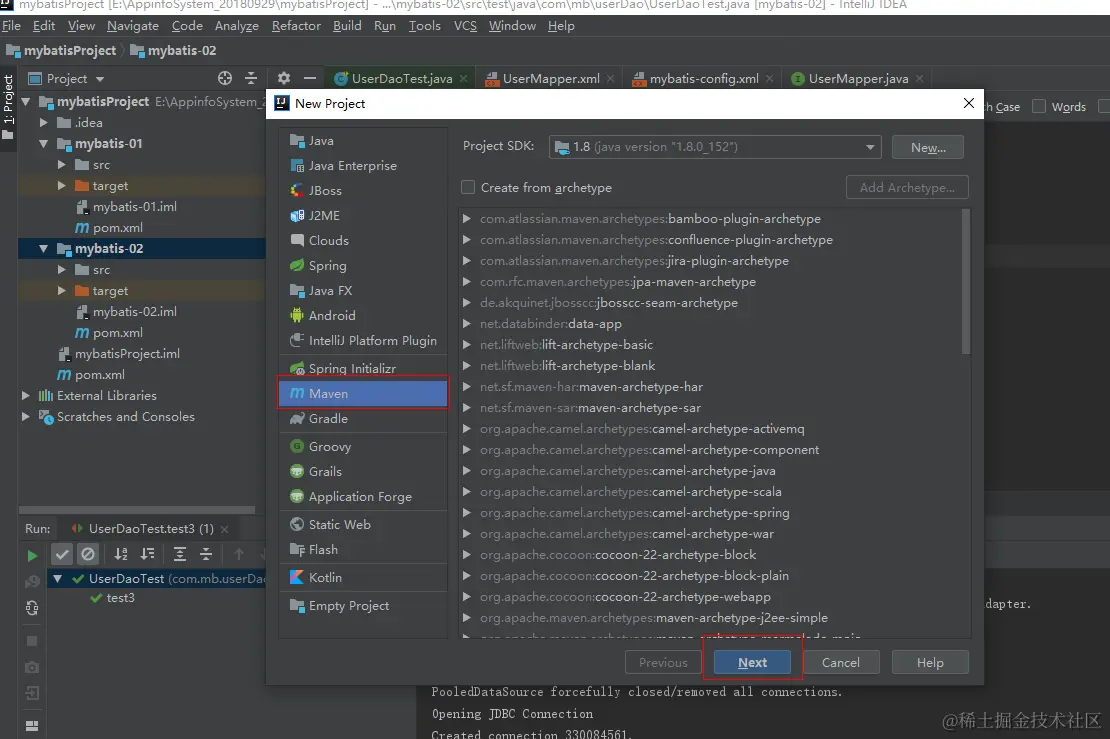
Task: Collapse the mybatis-02 module
Action: 43,248
